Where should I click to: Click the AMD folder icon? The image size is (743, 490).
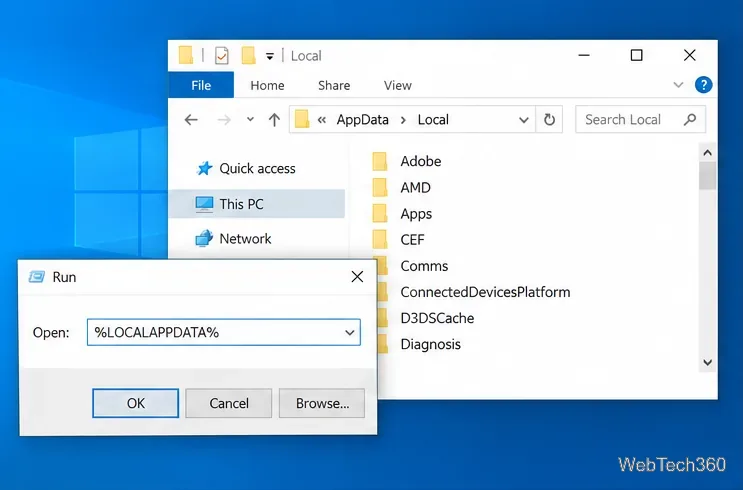(x=380, y=187)
